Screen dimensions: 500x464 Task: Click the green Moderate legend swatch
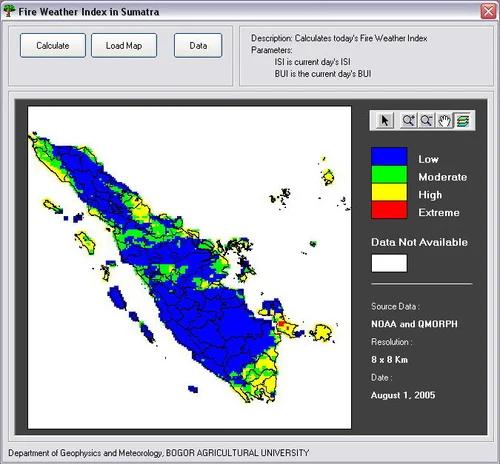point(389,174)
